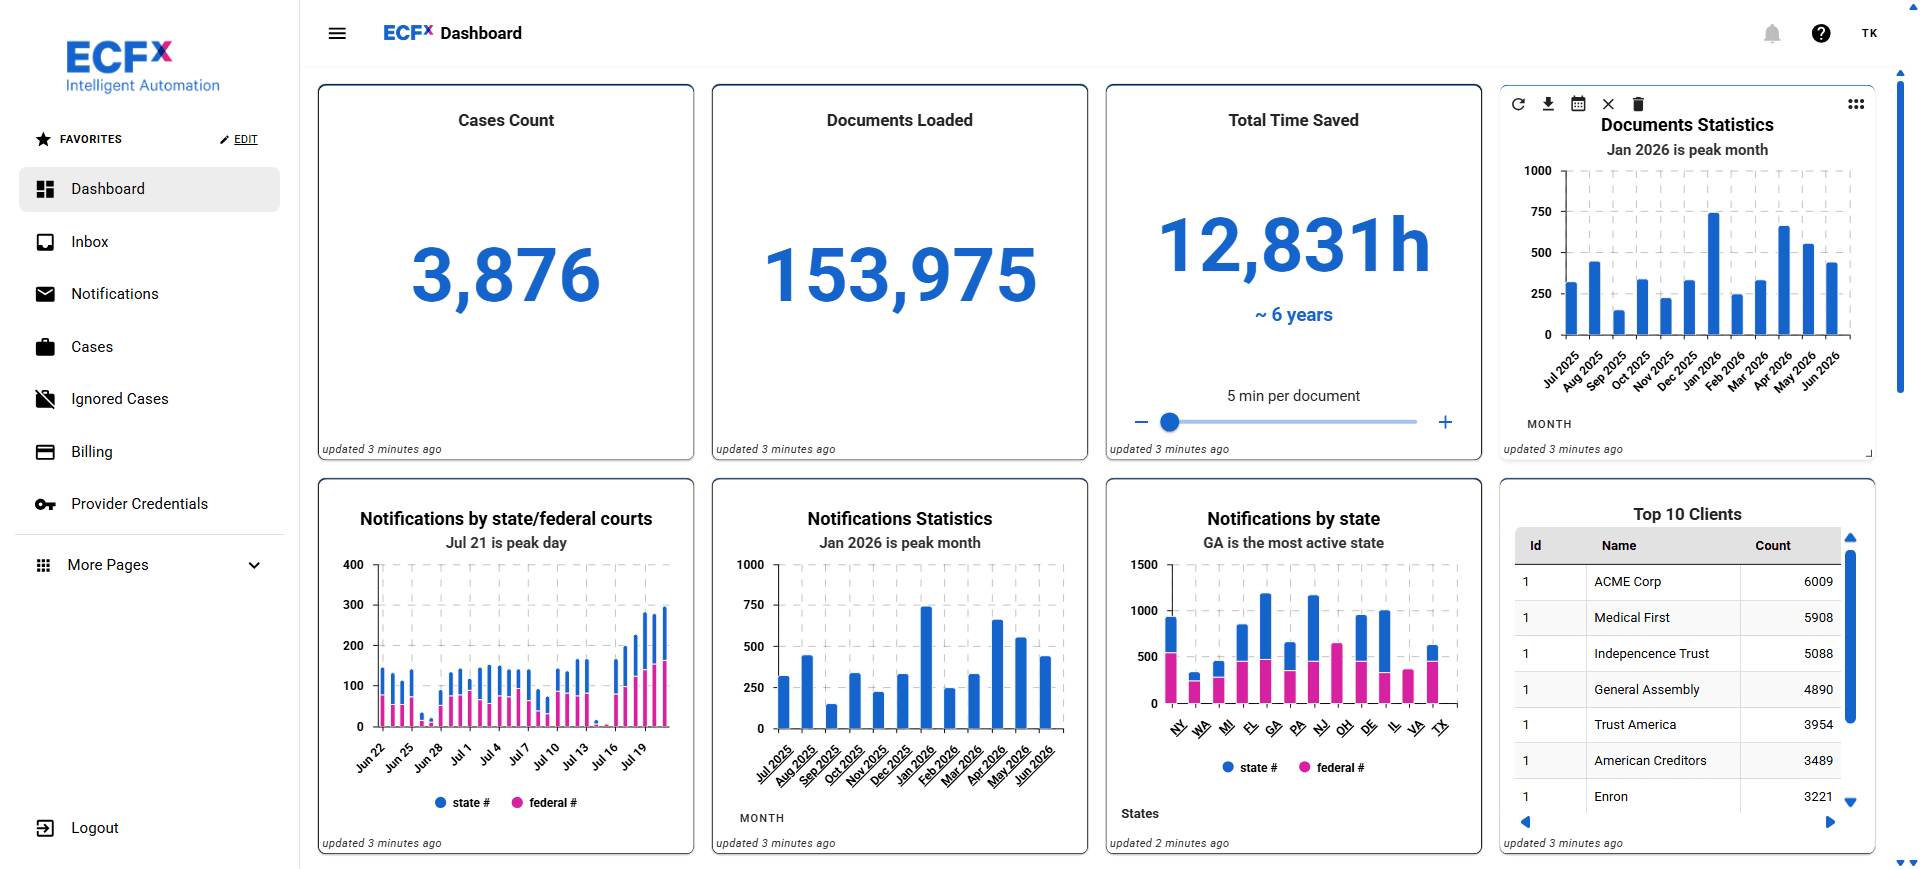Download Documents Statistics data
Viewport: 1920px width, 869px height.
(x=1548, y=104)
